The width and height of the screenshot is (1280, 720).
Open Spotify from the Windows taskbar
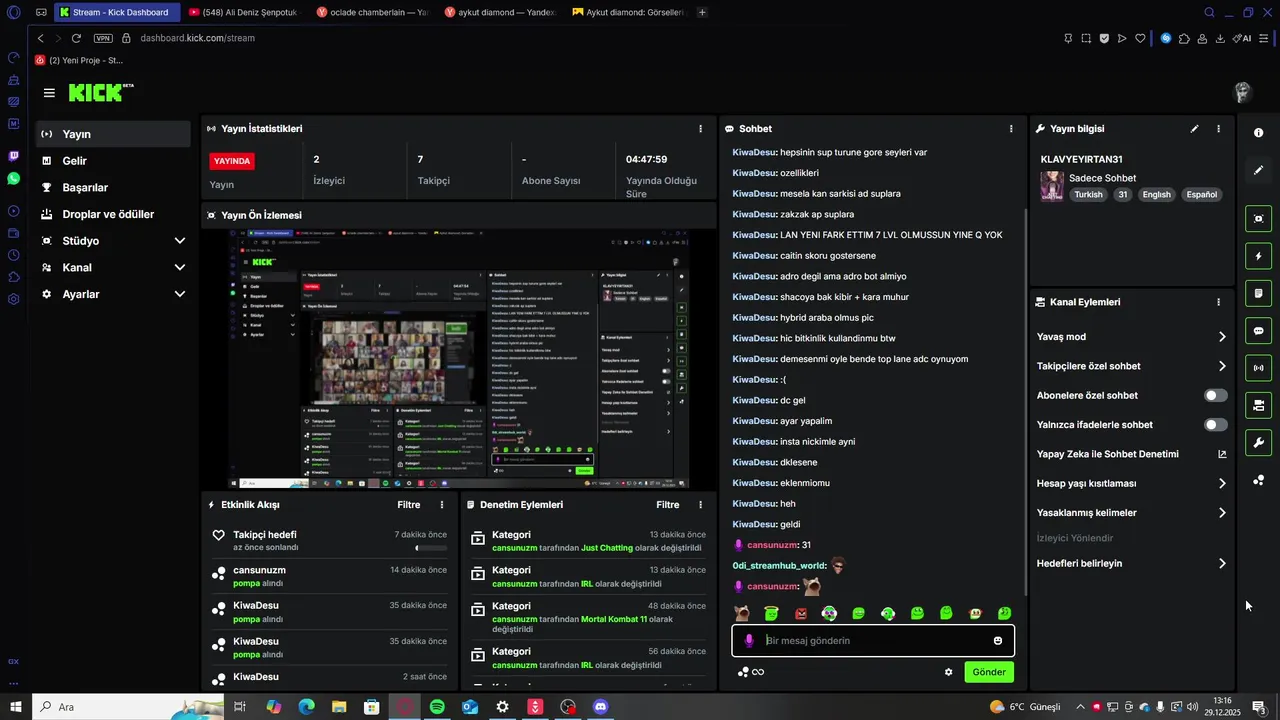(437, 707)
